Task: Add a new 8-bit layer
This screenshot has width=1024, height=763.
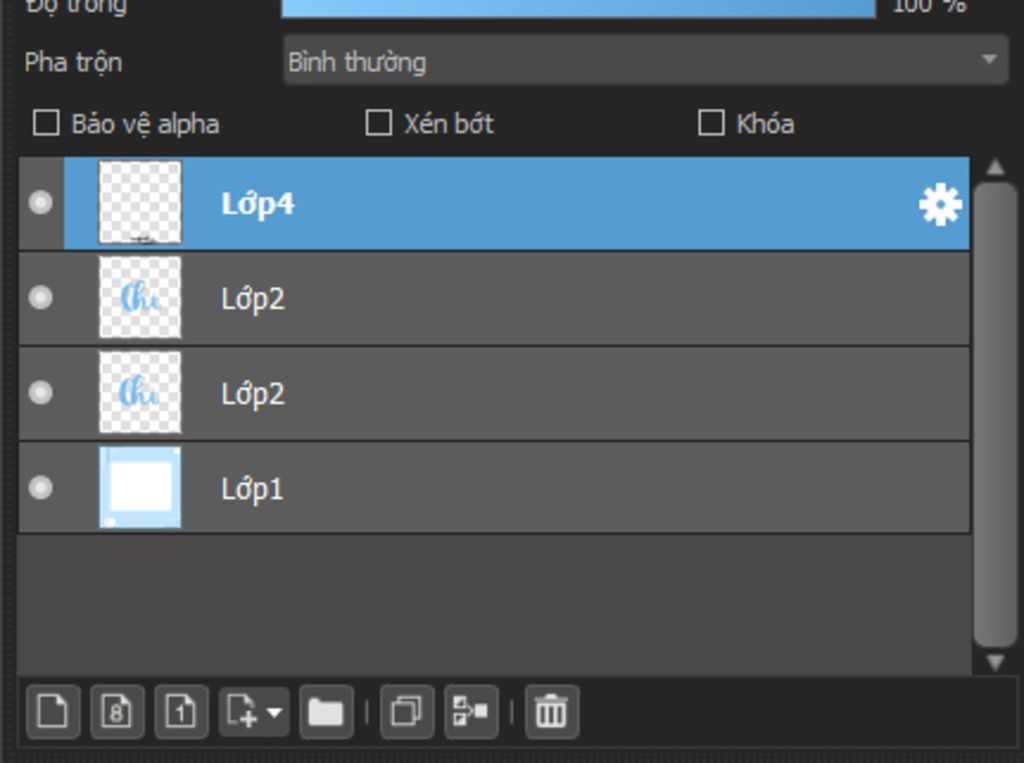Action: [117, 712]
